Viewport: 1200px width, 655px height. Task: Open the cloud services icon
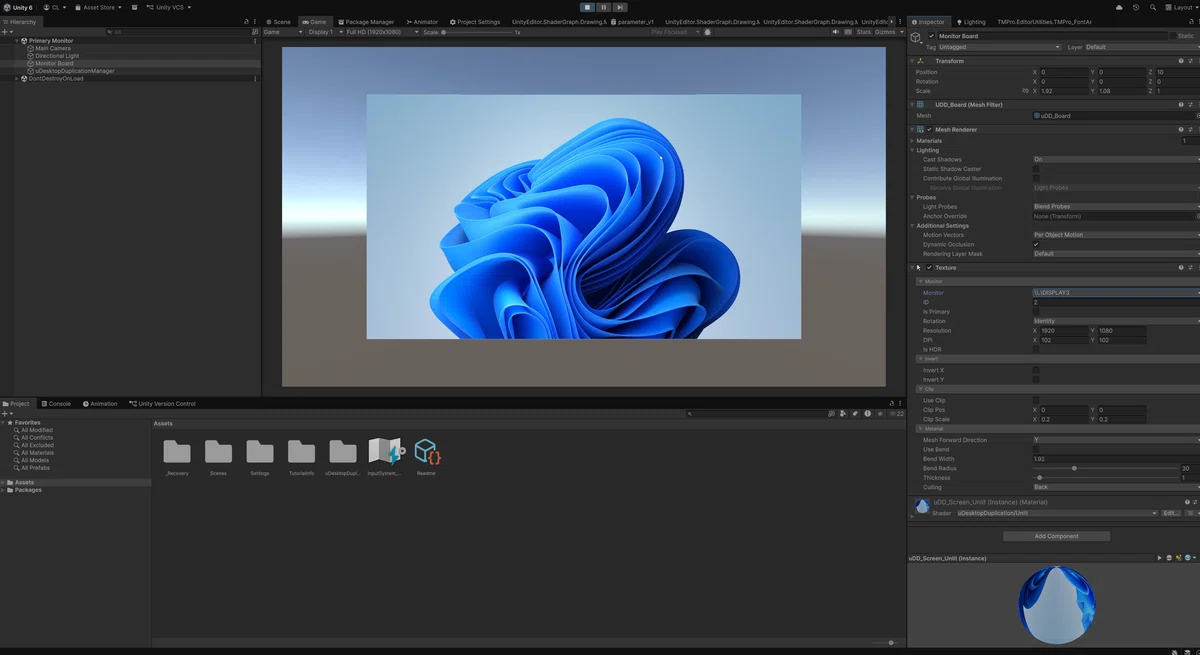pyautogui.click(x=1119, y=7)
